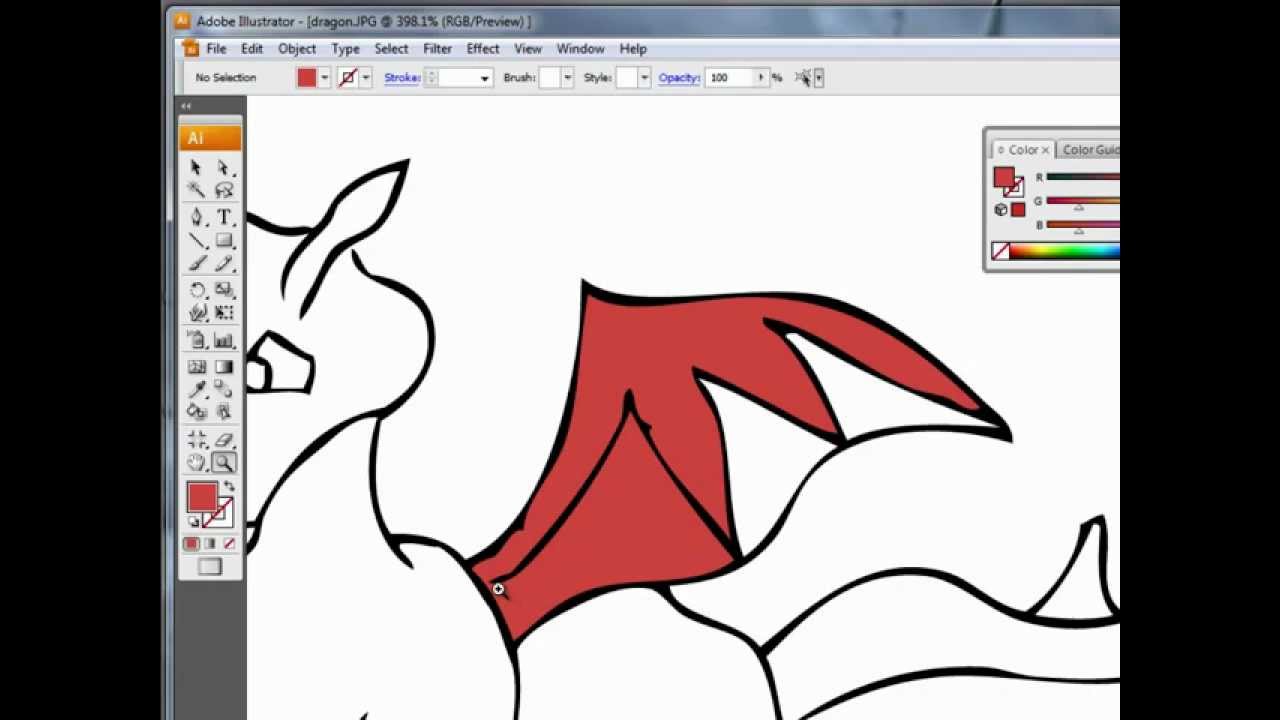Adjust the stroke weight stepper
The width and height of the screenshot is (1280, 720).
click(x=431, y=78)
